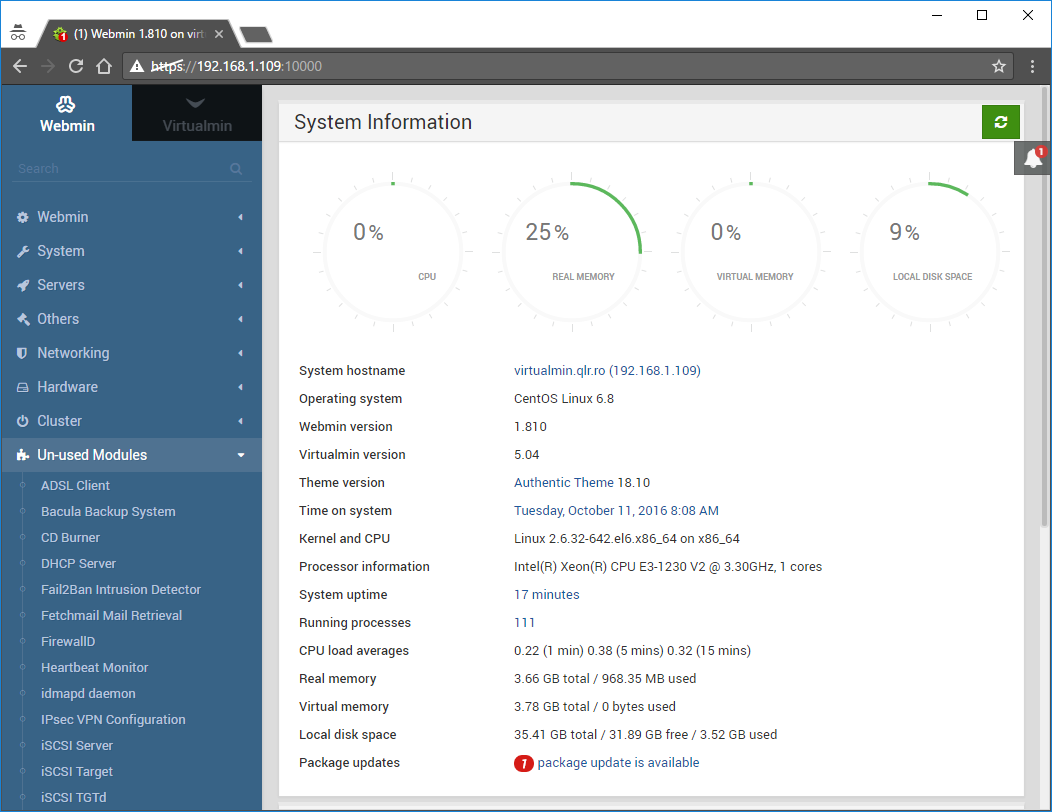Click the green refresh system information button
The image size is (1052, 812).
1000,122
